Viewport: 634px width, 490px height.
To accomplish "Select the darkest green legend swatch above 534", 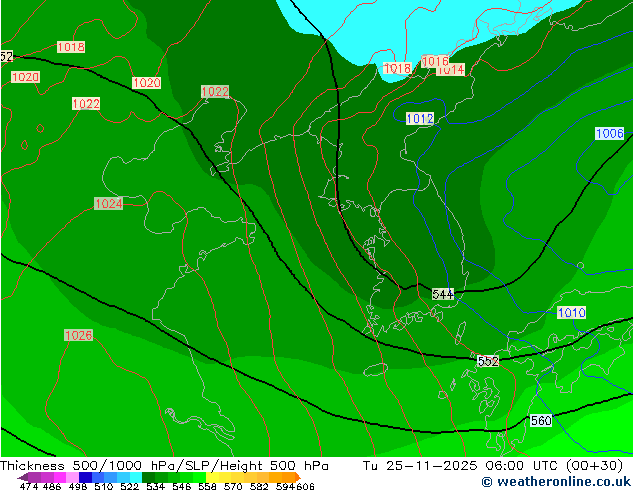I will (148, 477).
